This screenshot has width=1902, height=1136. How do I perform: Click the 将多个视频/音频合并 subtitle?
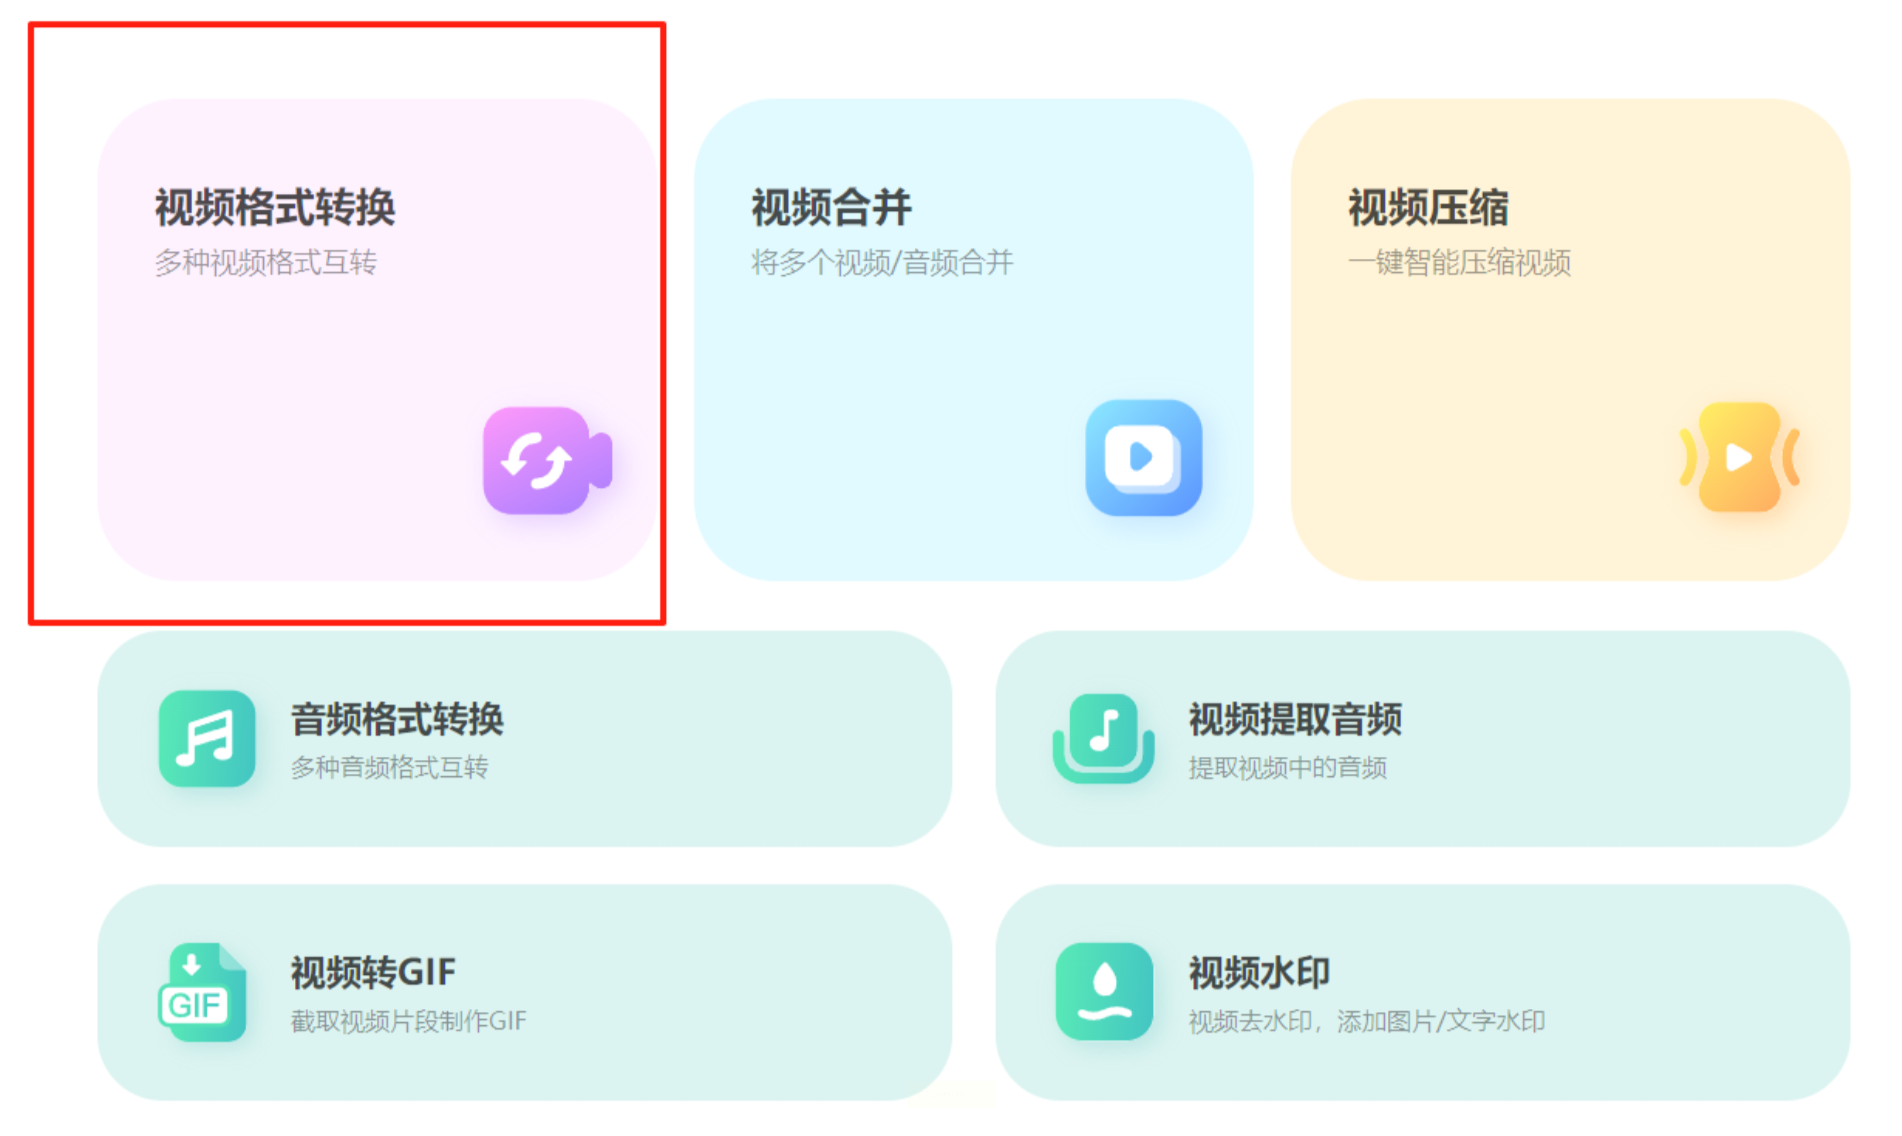coord(882,263)
